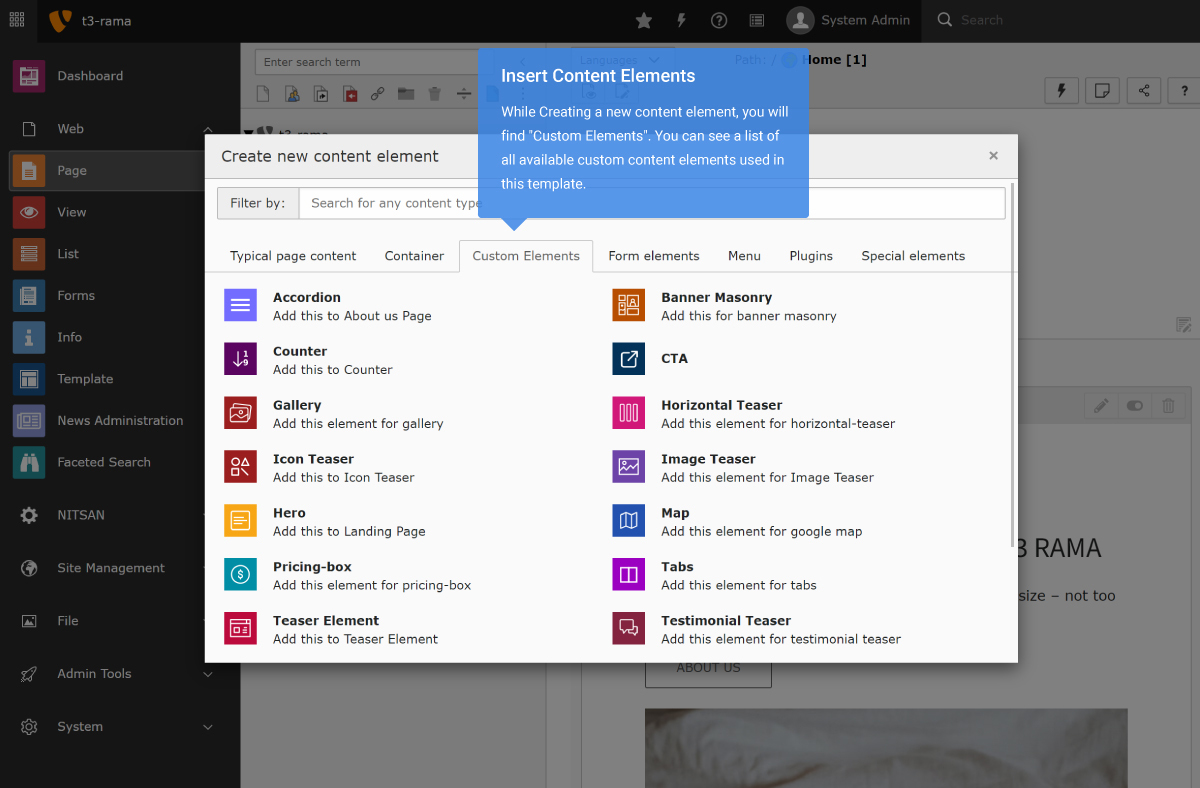The height and width of the screenshot is (788, 1200).
Task: Open the Plugins tab
Action: click(x=811, y=256)
